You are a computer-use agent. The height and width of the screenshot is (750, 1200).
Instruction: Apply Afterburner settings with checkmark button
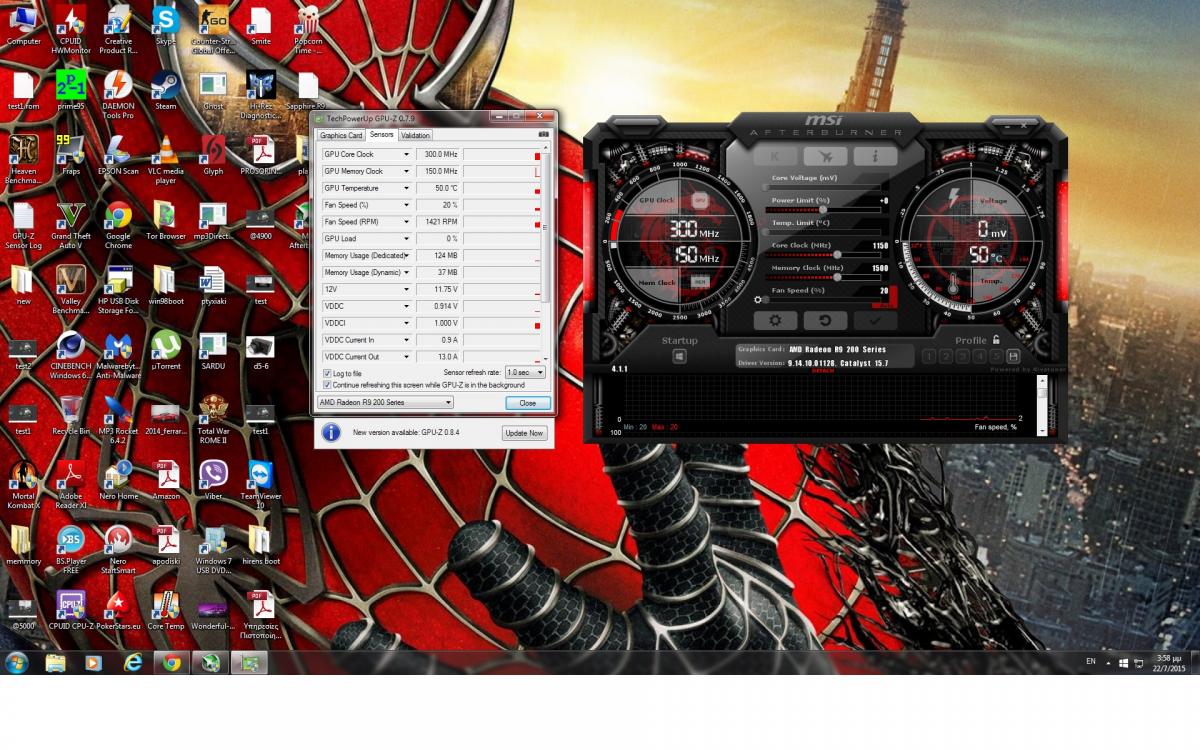click(875, 321)
